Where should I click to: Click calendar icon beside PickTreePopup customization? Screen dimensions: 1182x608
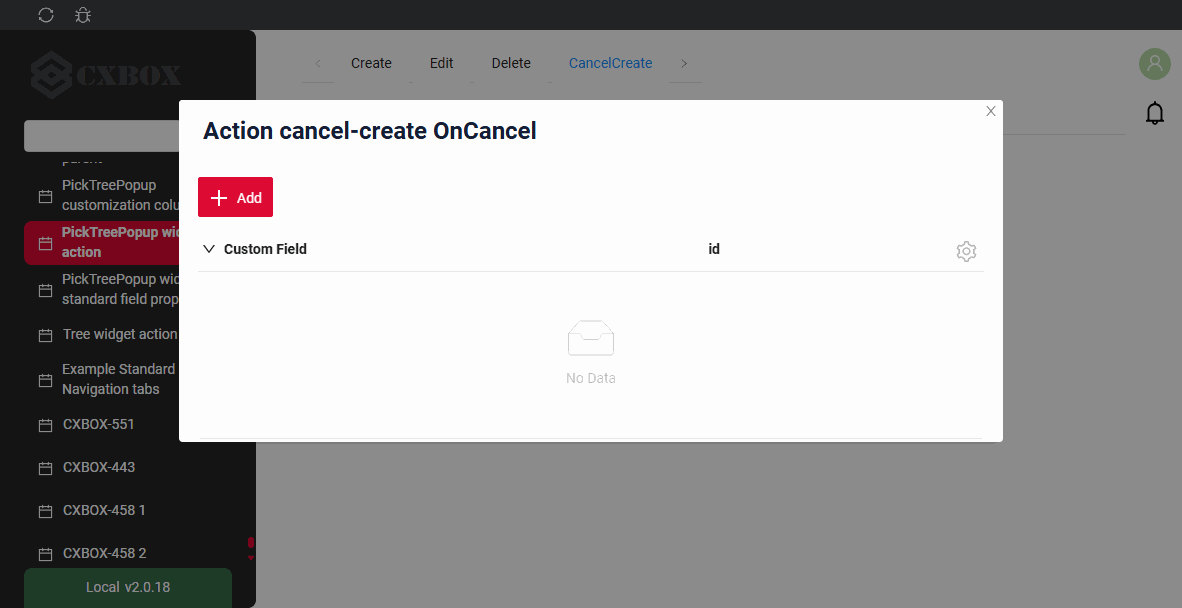point(45,196)
